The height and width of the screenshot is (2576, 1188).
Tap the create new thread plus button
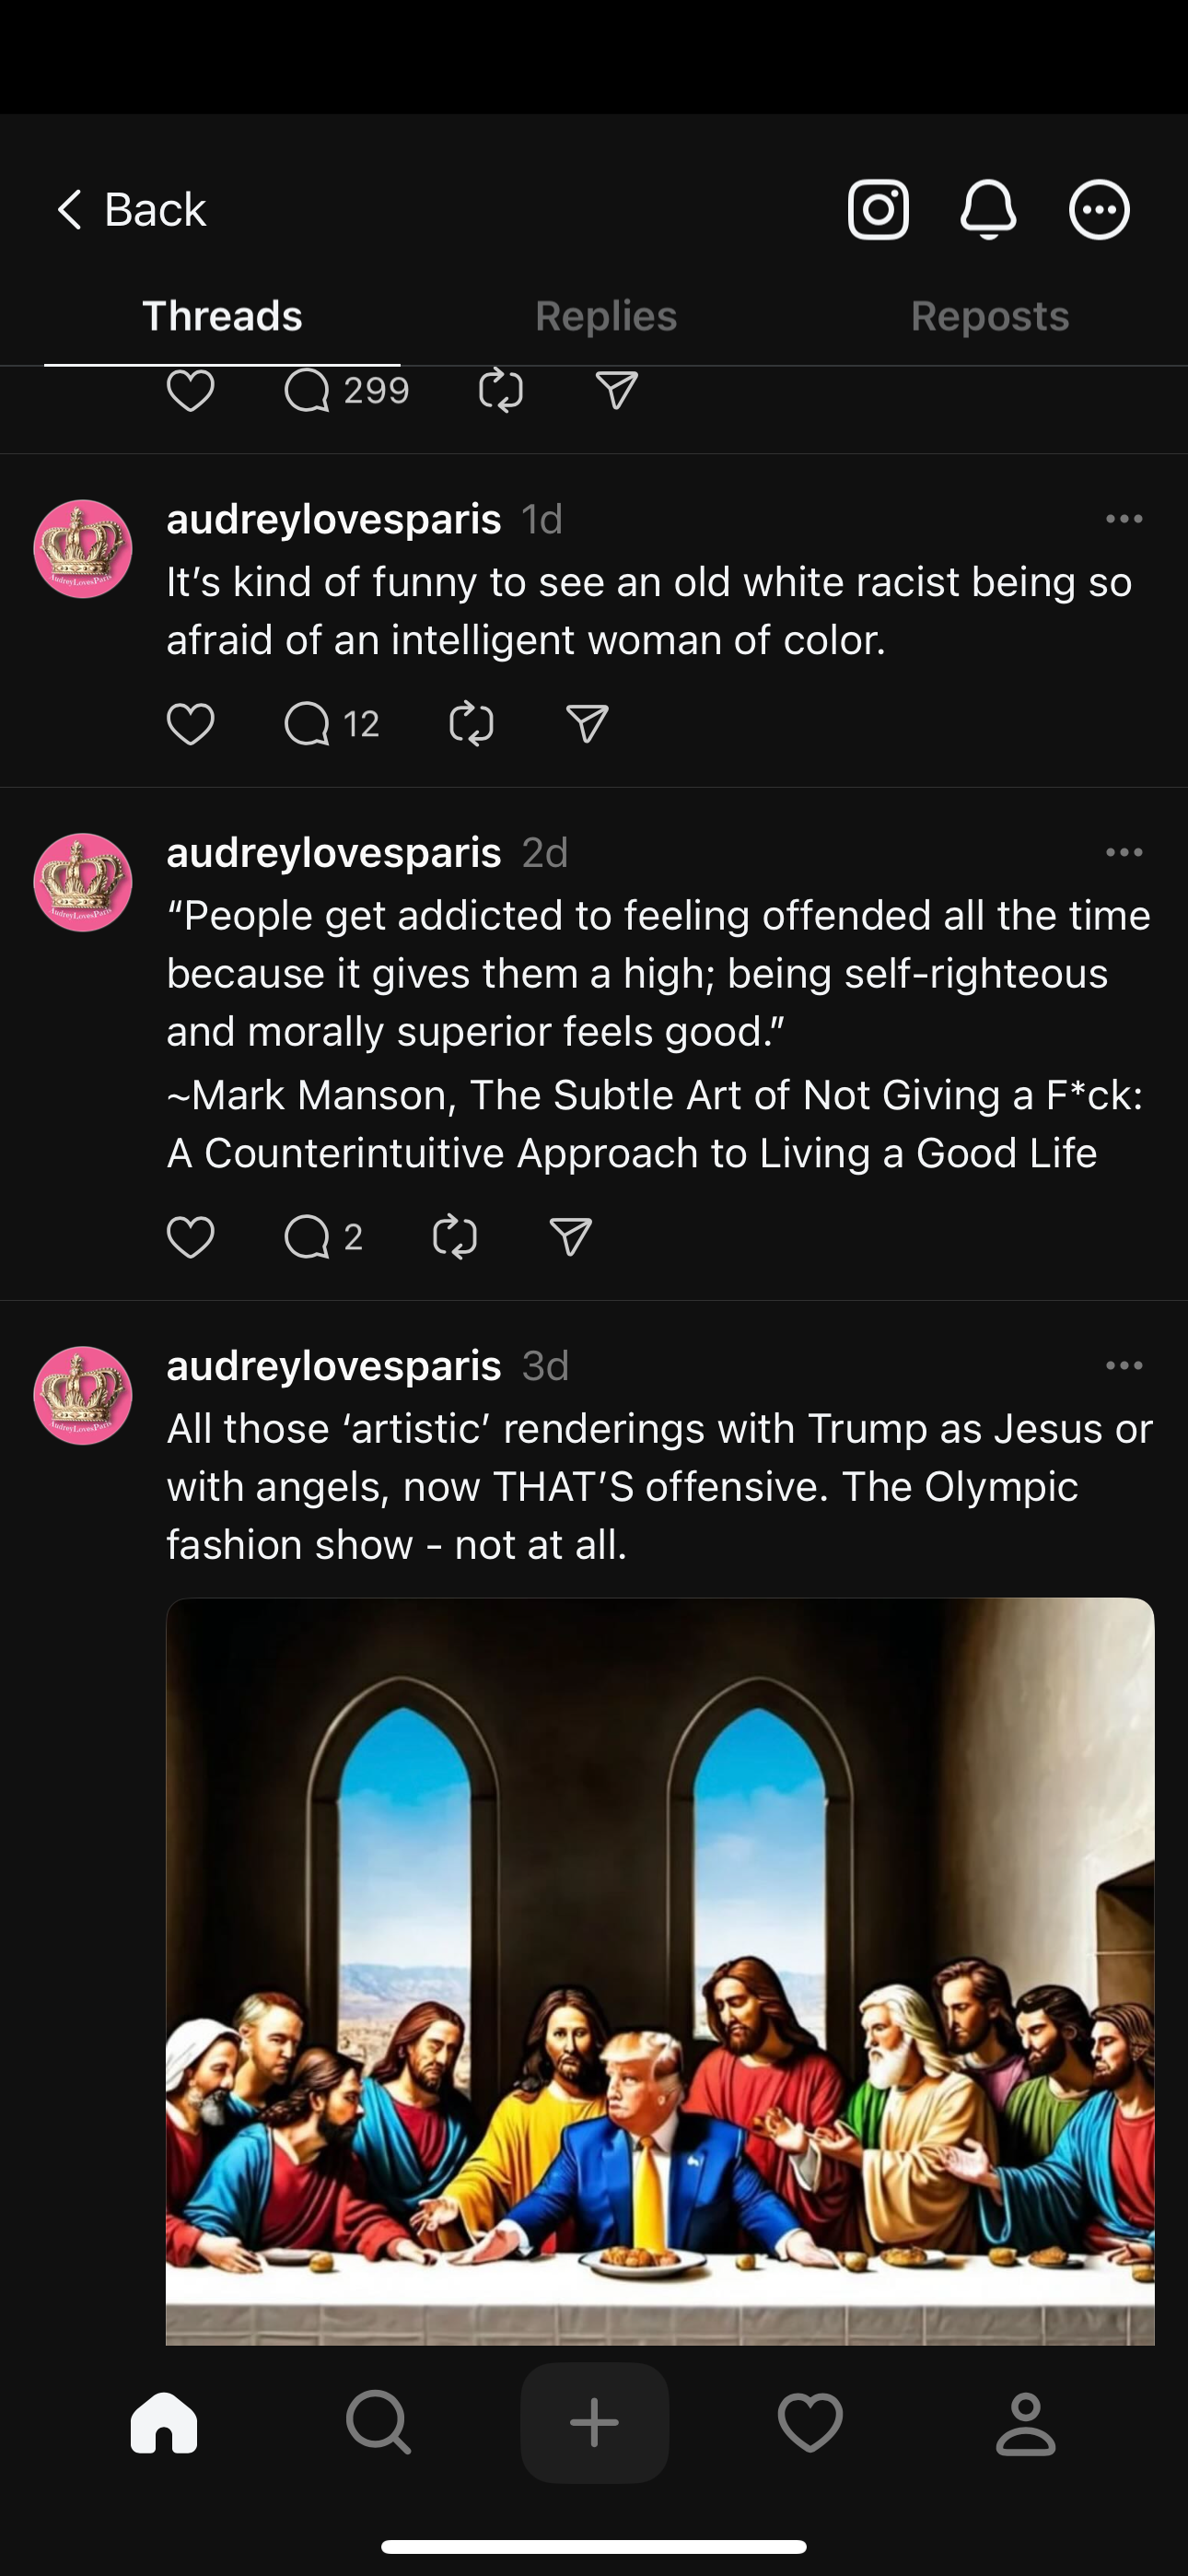pos(594,2422)
